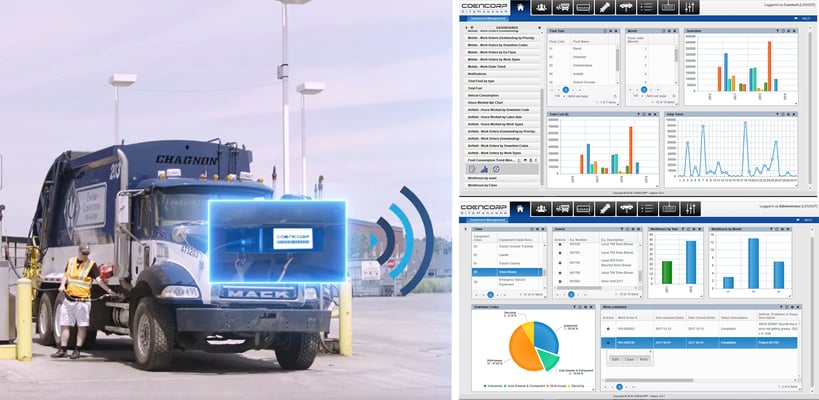
Task: Close the Quantities panel
Action: (x=794, y=31)
